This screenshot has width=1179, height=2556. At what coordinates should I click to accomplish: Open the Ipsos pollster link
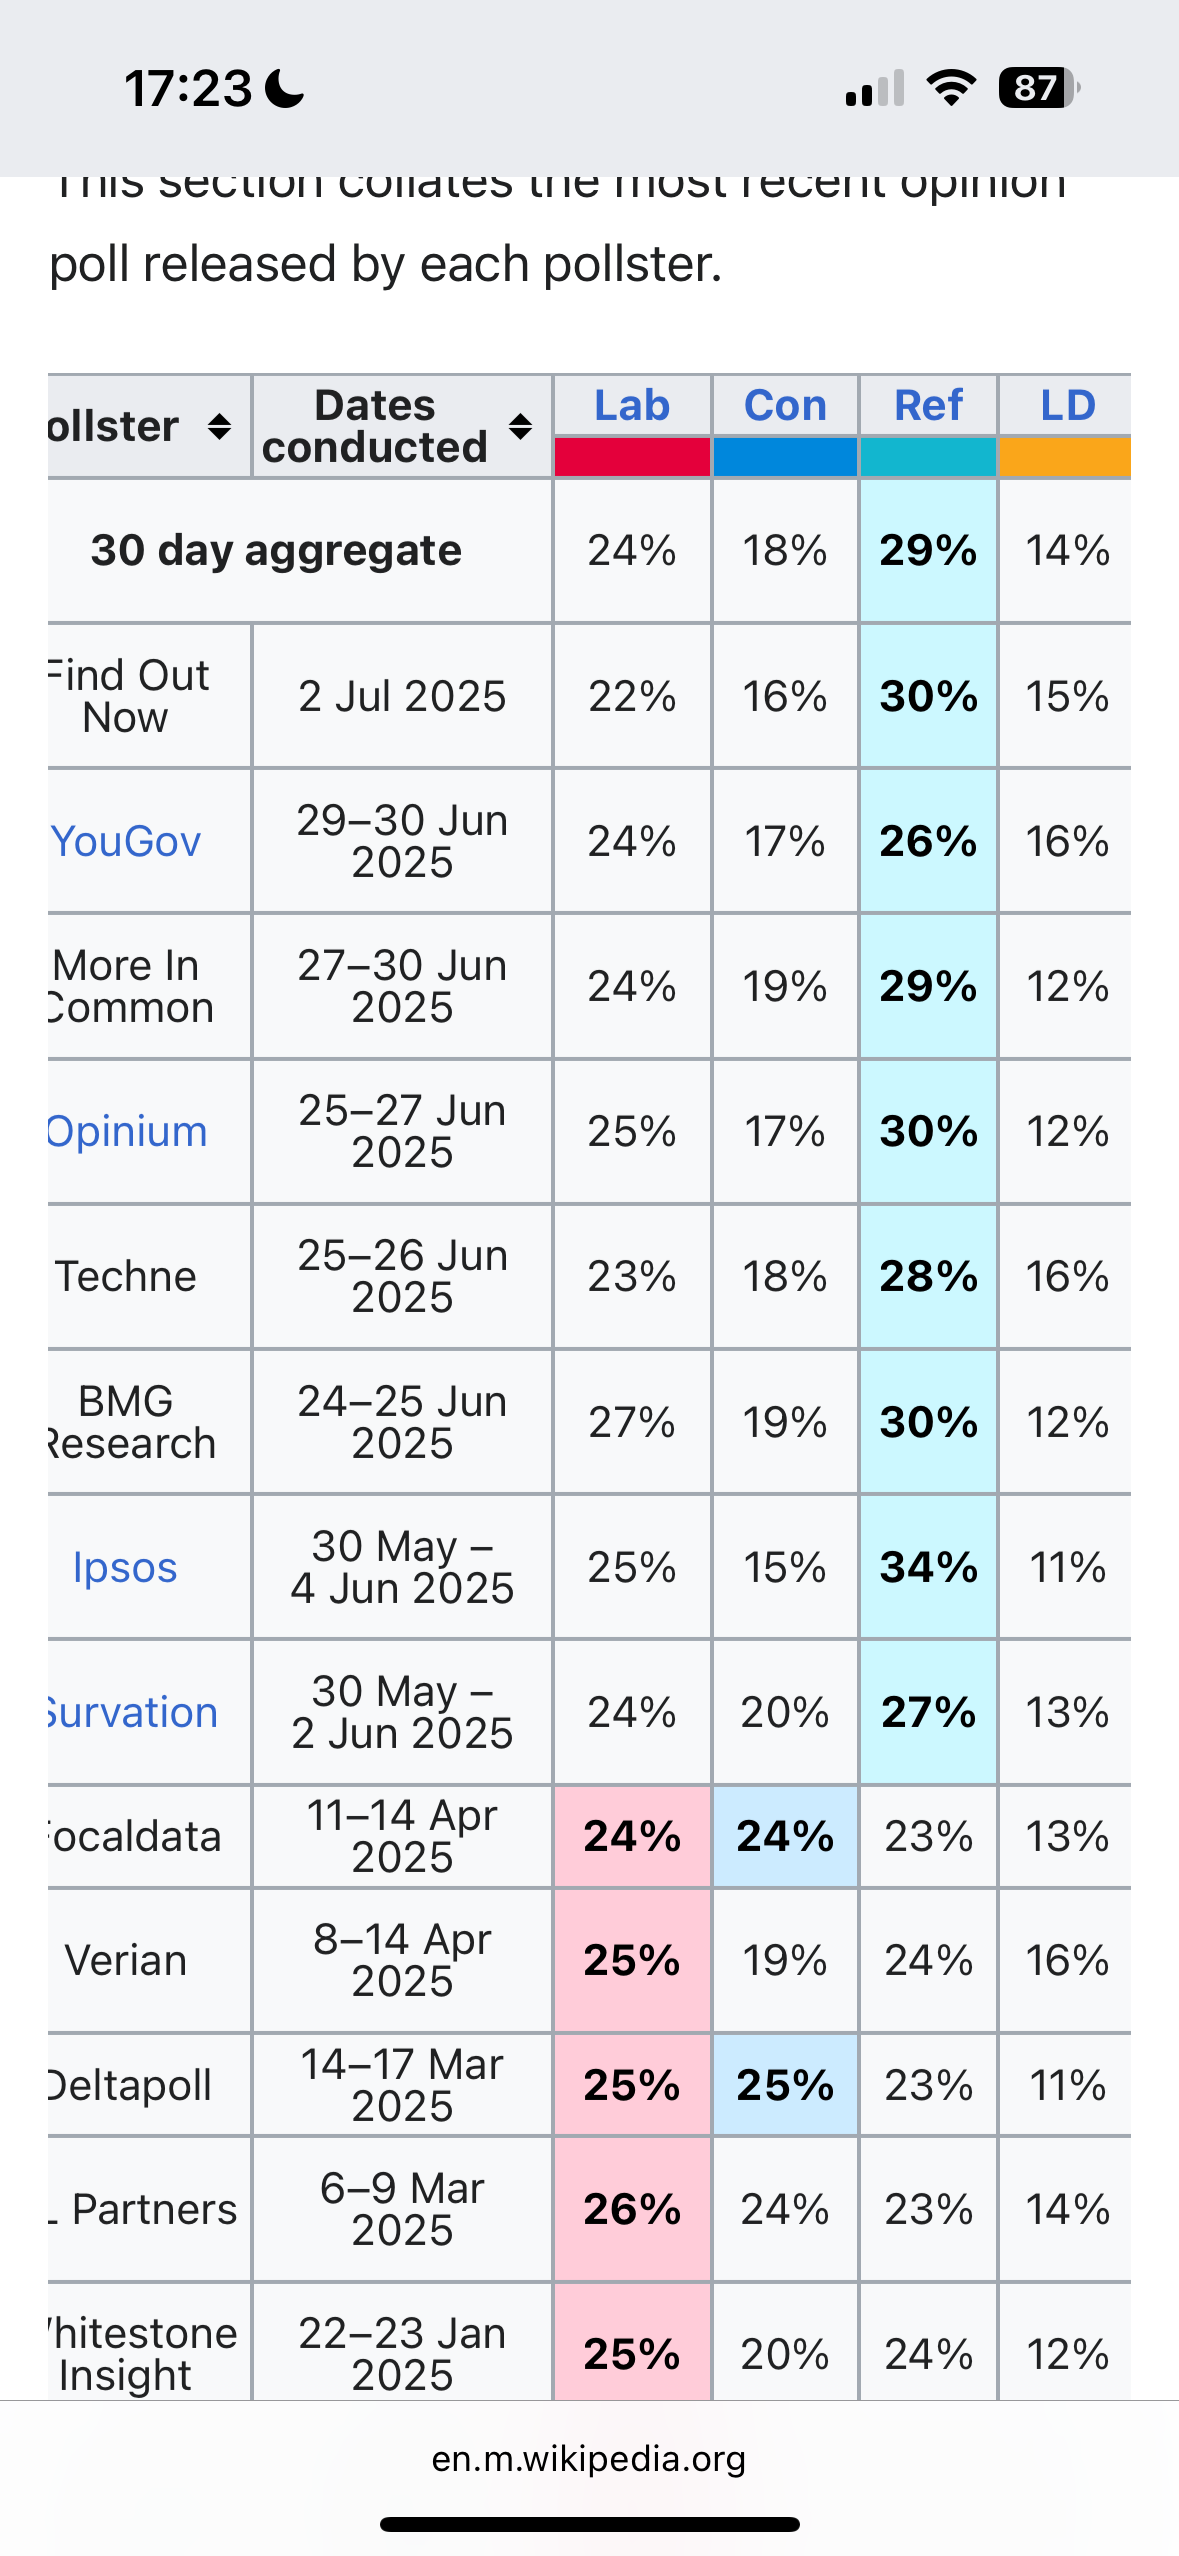pos(125,1567)
